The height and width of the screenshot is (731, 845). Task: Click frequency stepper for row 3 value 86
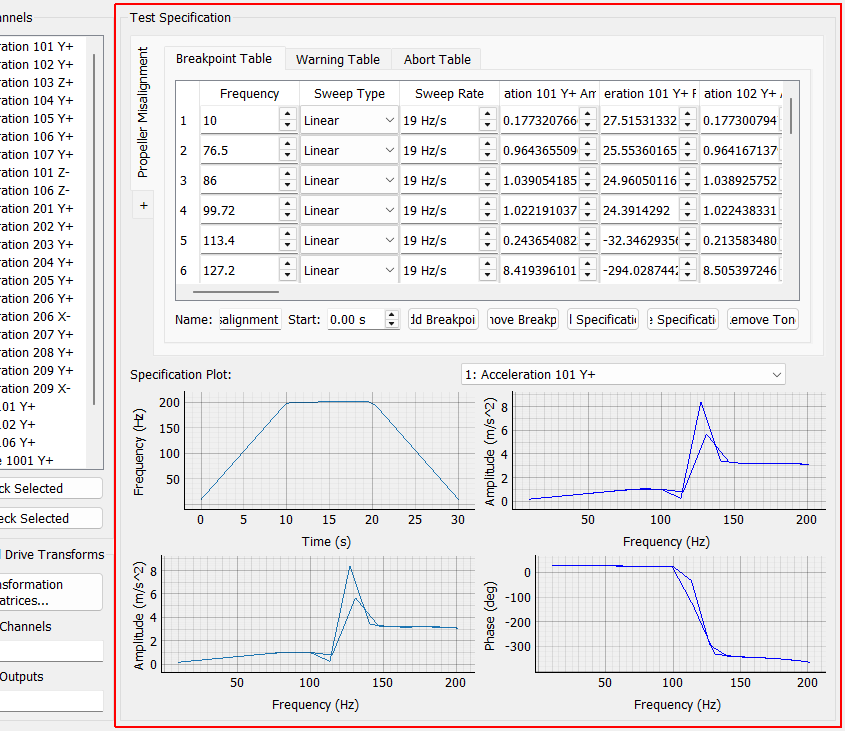288,181
